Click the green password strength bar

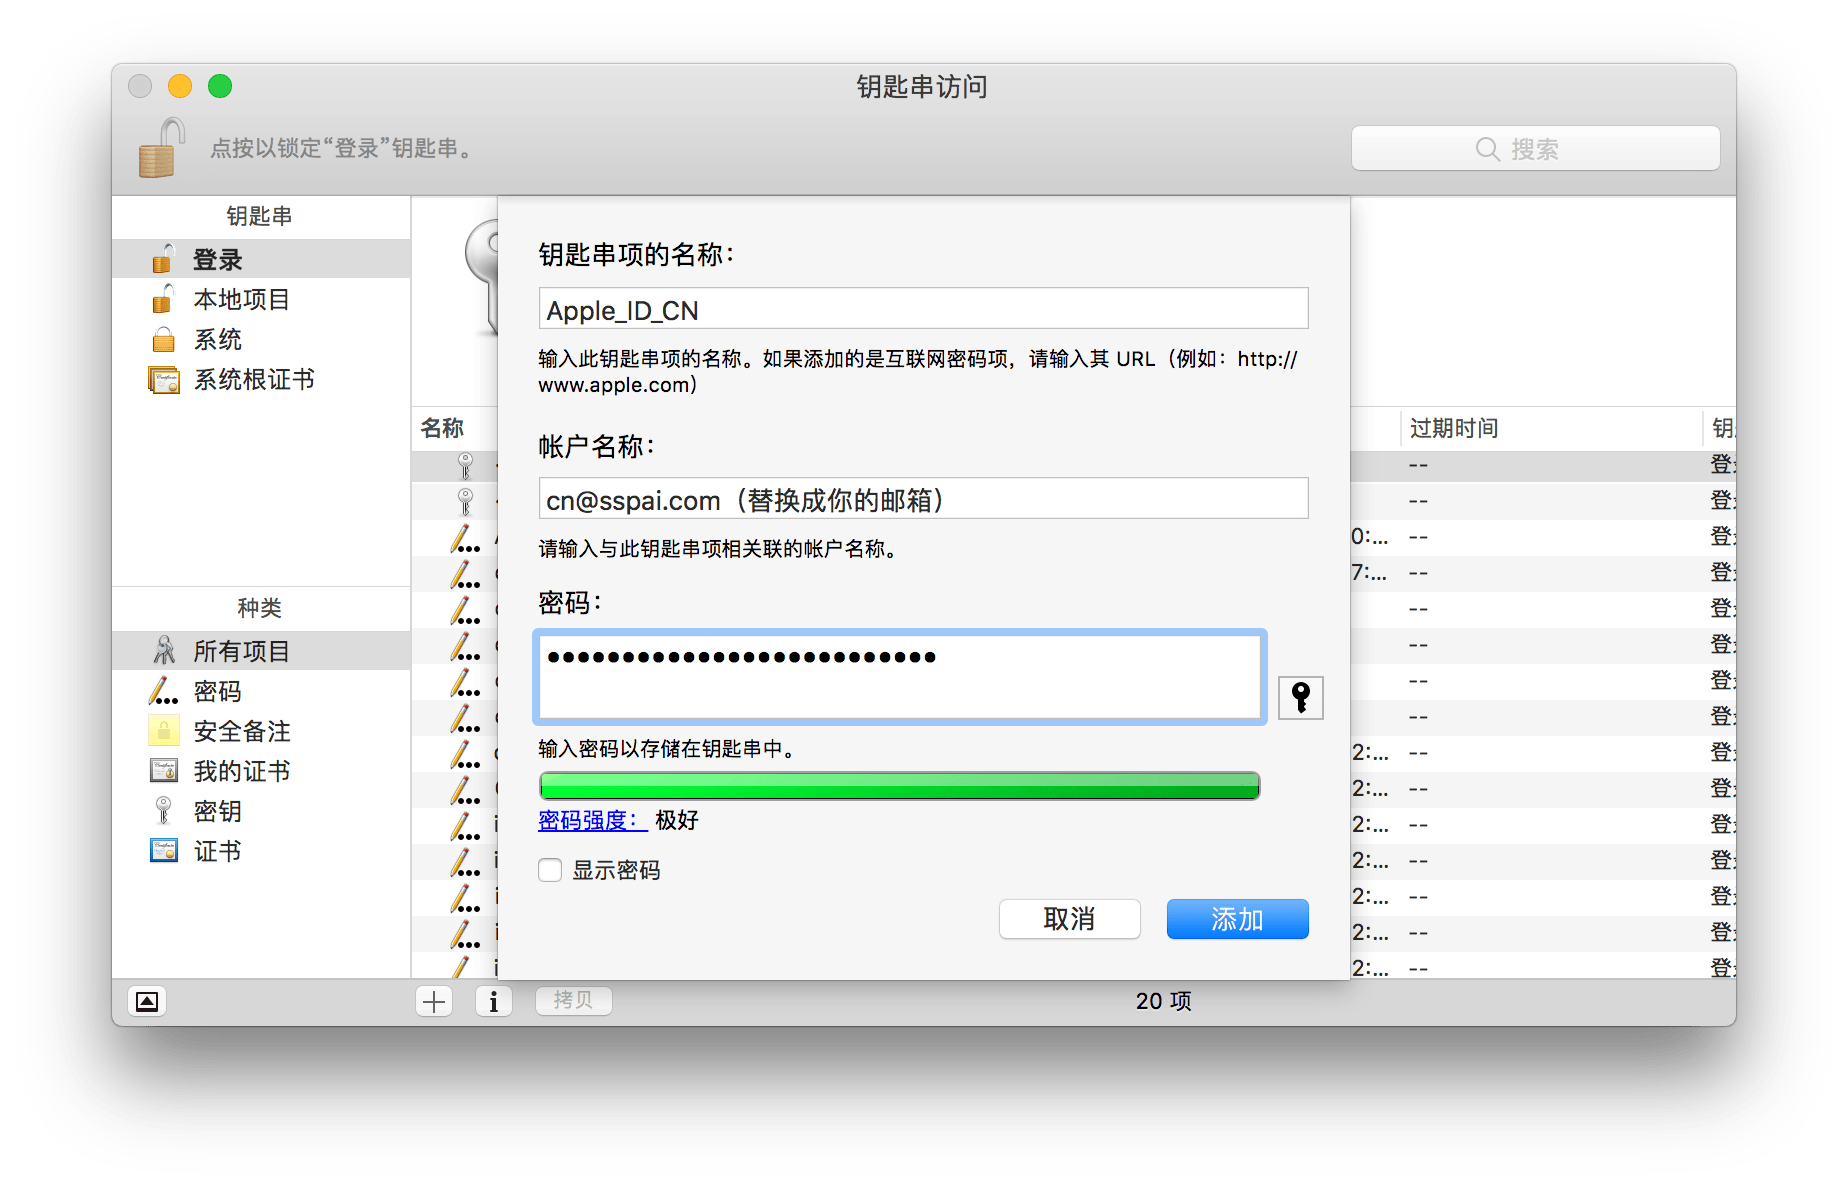point(898,786)
